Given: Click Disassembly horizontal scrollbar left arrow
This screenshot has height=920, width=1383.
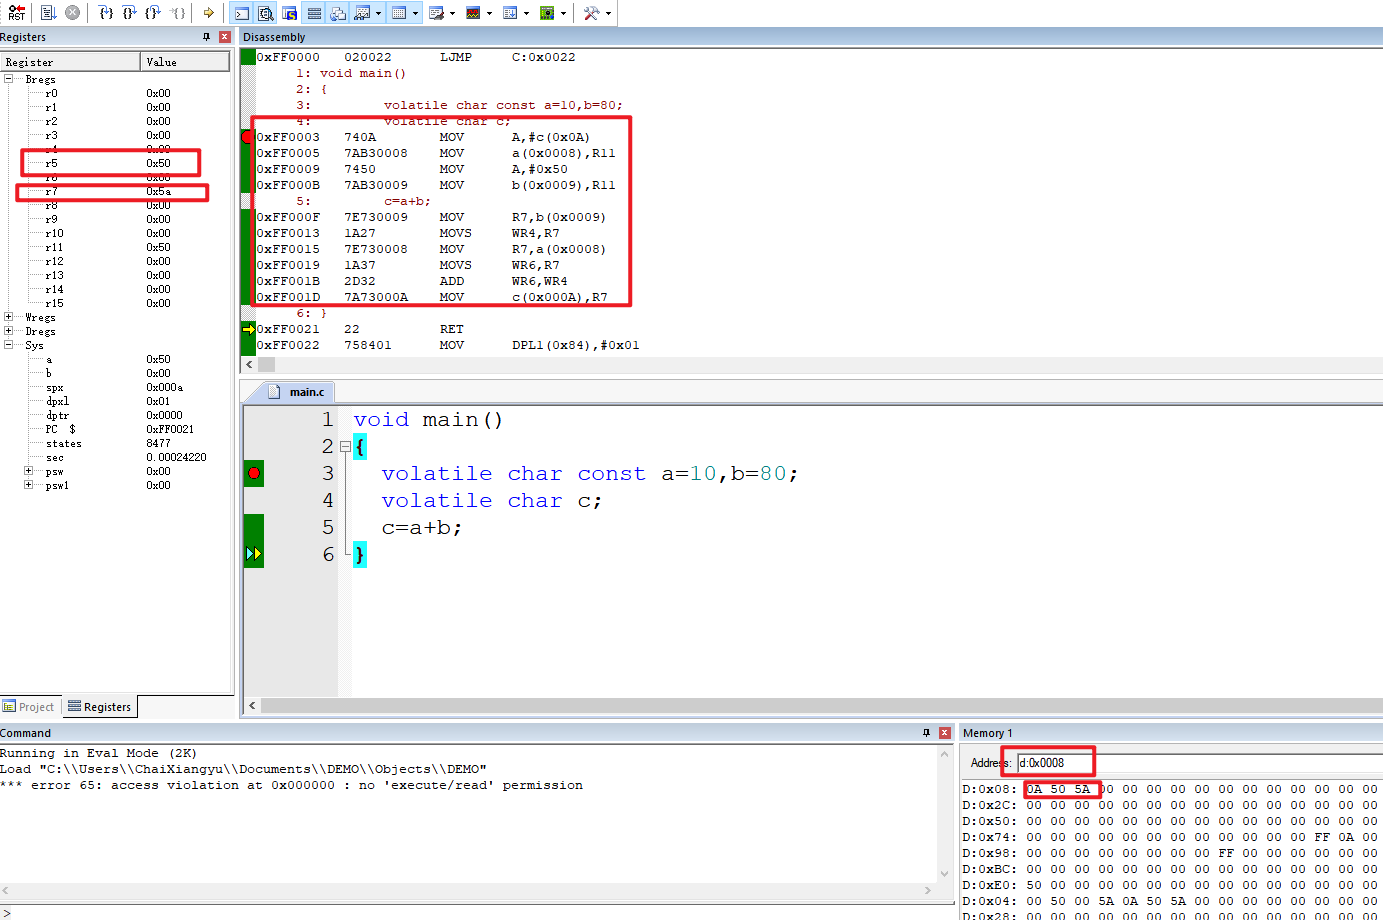Looking at the screenshot, I should point(249,365).
